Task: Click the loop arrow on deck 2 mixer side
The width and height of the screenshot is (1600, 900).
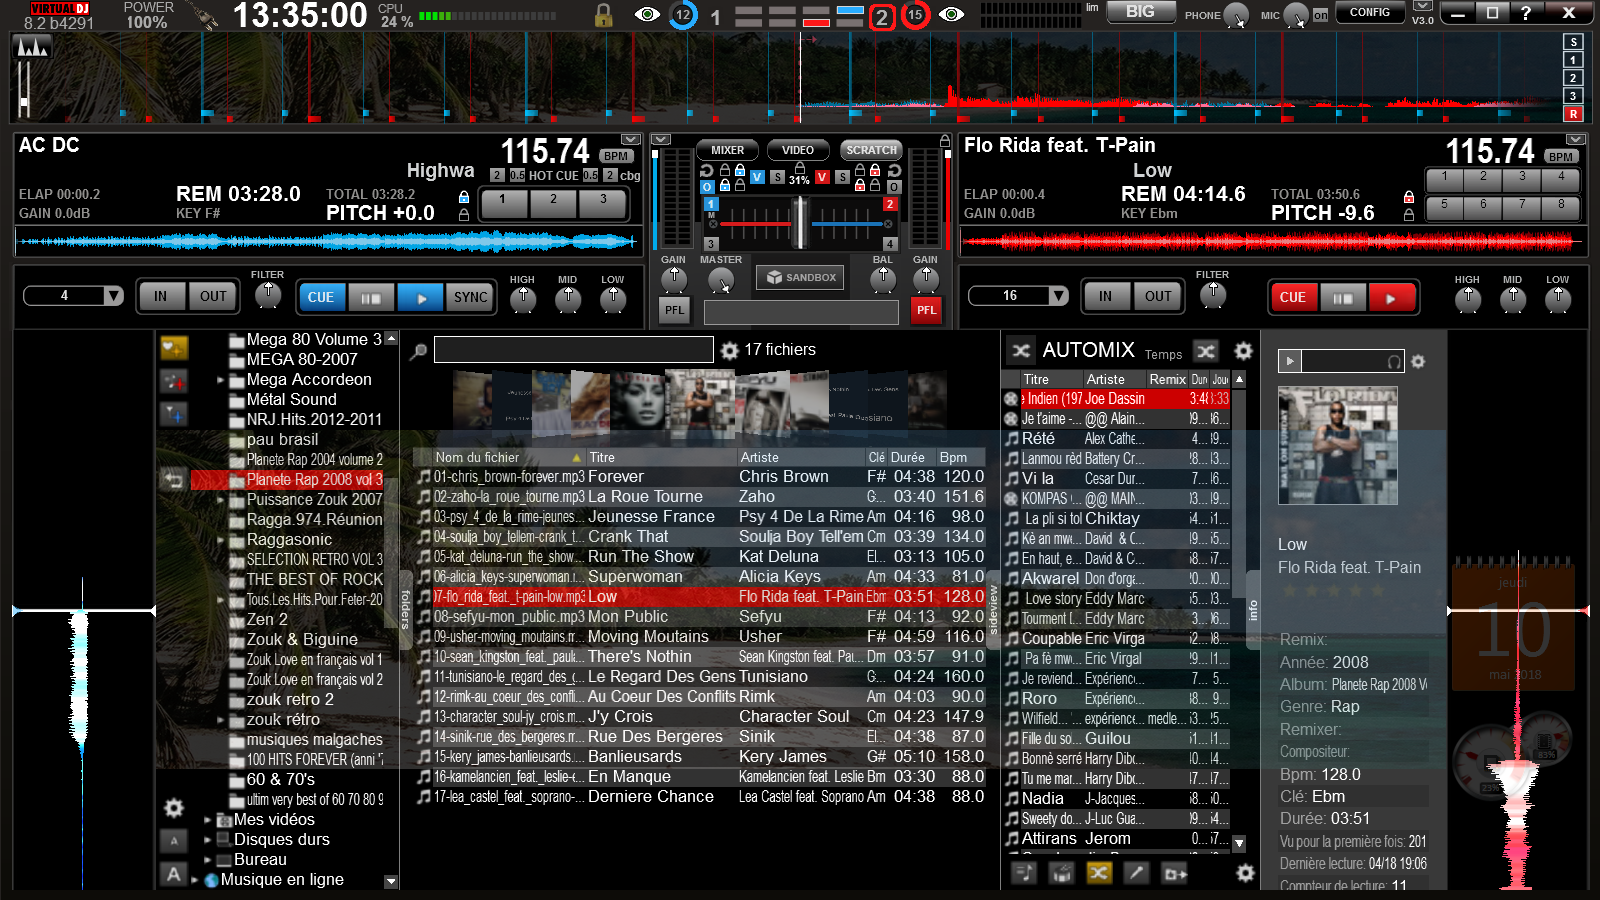Action: 894,171
